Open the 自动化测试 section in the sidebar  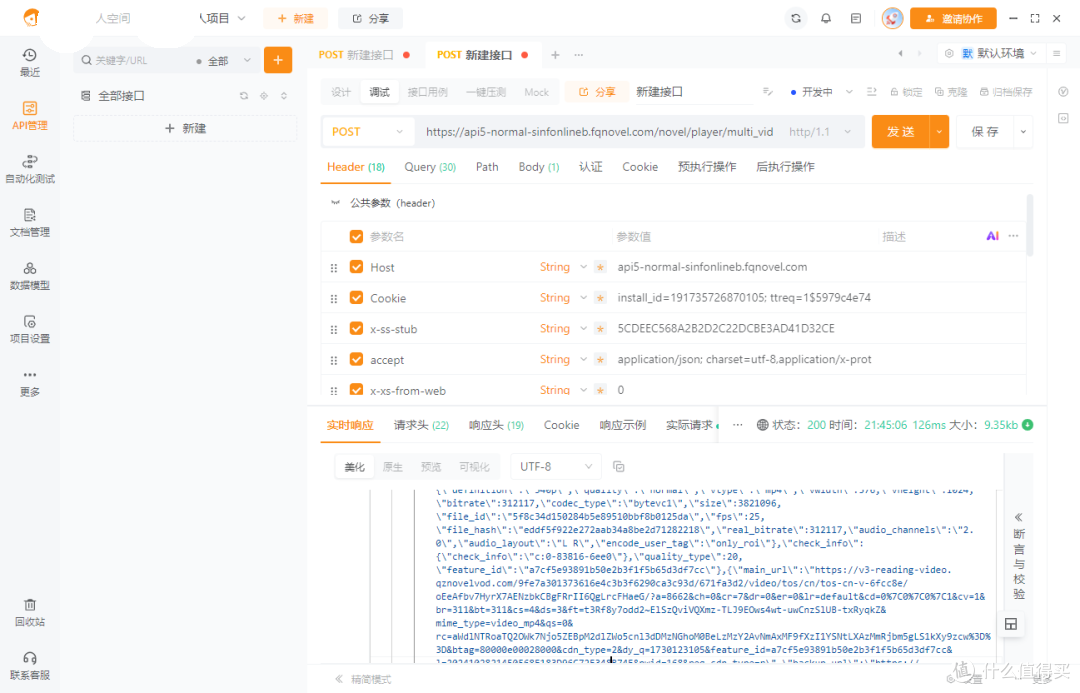pos(29,168)
